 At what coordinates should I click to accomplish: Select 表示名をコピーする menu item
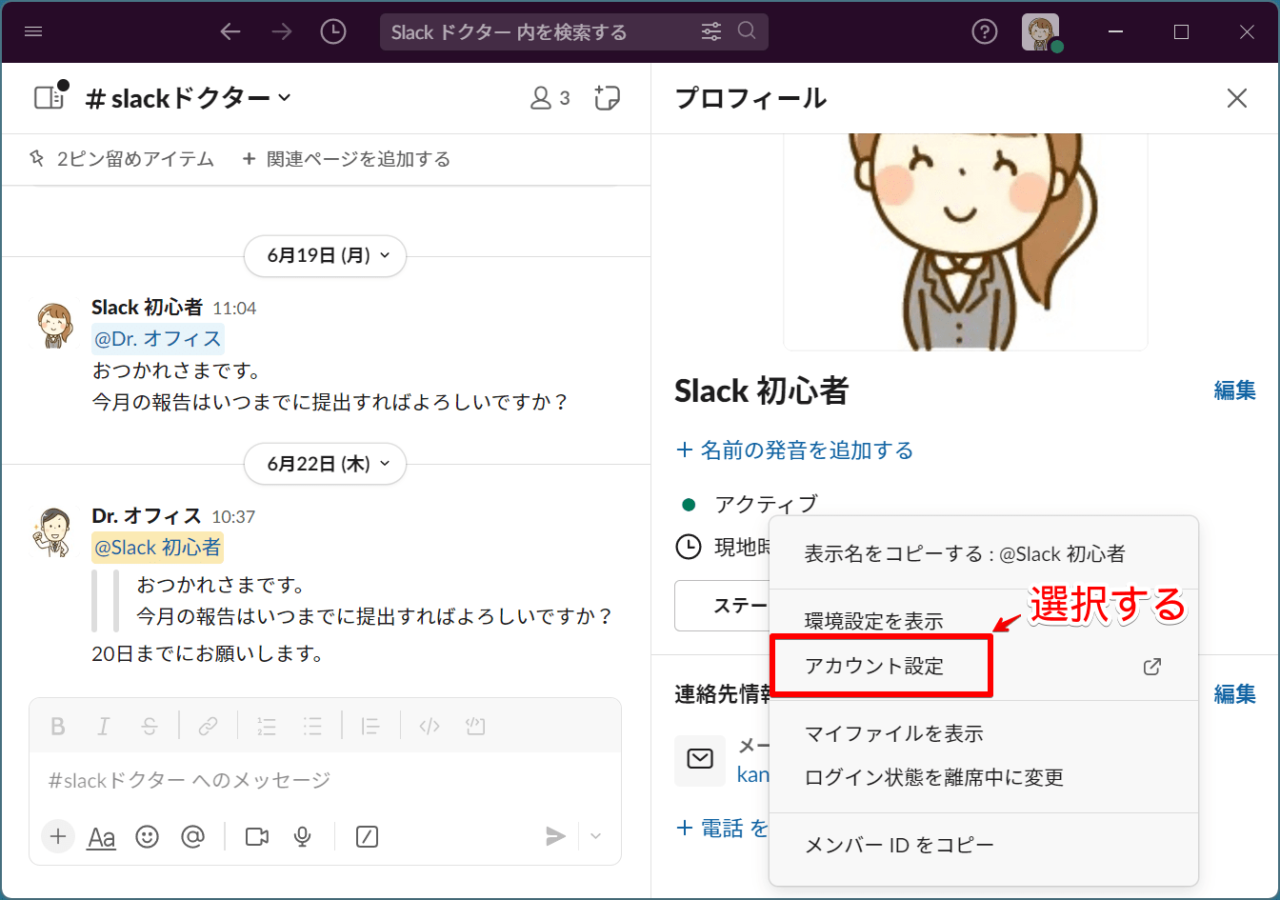(983, 553)
